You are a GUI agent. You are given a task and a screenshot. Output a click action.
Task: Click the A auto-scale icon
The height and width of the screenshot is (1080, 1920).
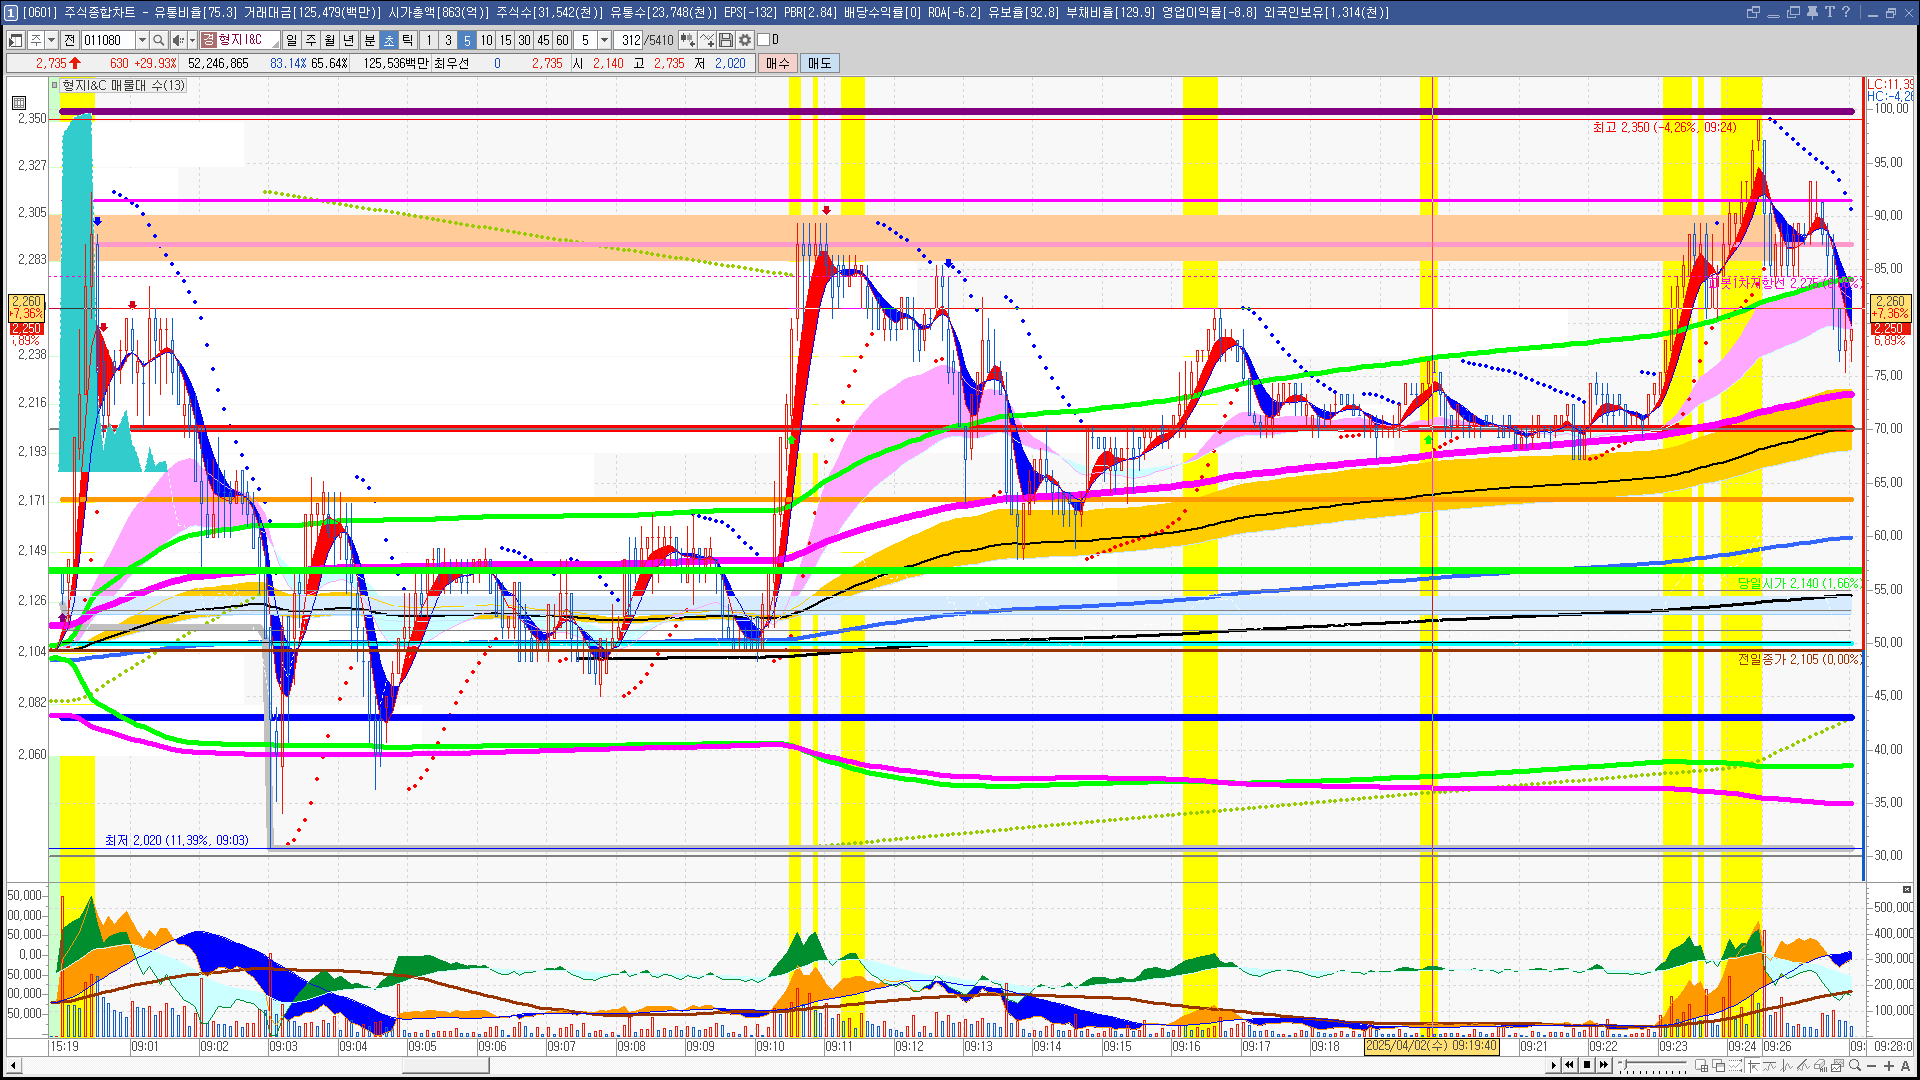pyautogui.click(x=1905, y=1065)
